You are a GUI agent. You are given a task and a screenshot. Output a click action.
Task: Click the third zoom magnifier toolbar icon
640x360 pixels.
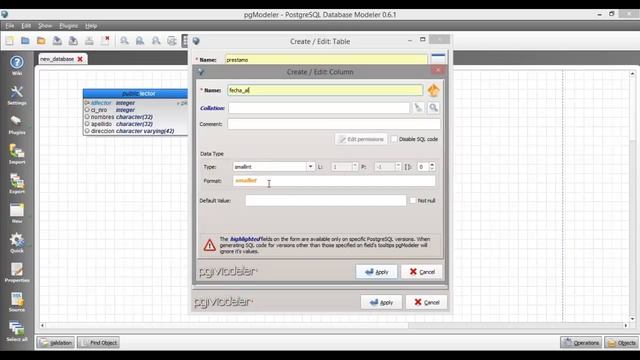pyautogui.click(x=156, y=41)
